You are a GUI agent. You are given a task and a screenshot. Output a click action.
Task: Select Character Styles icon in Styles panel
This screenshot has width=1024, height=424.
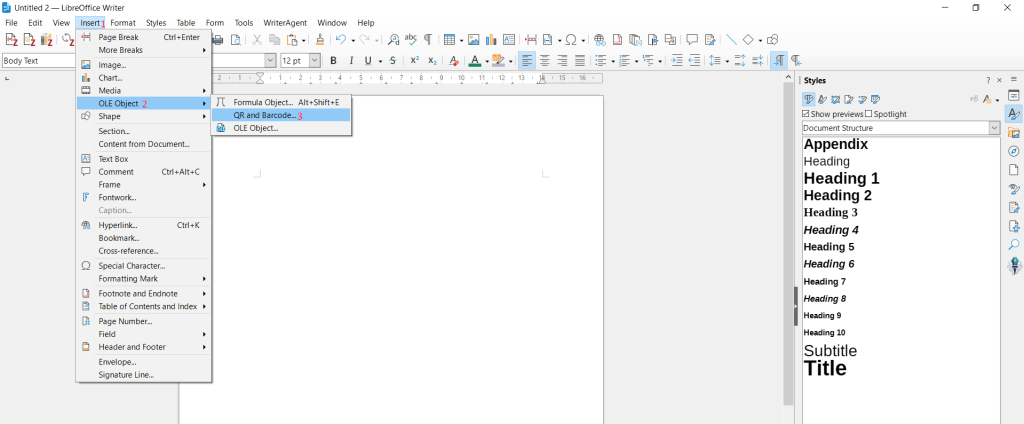coord(822,99)
